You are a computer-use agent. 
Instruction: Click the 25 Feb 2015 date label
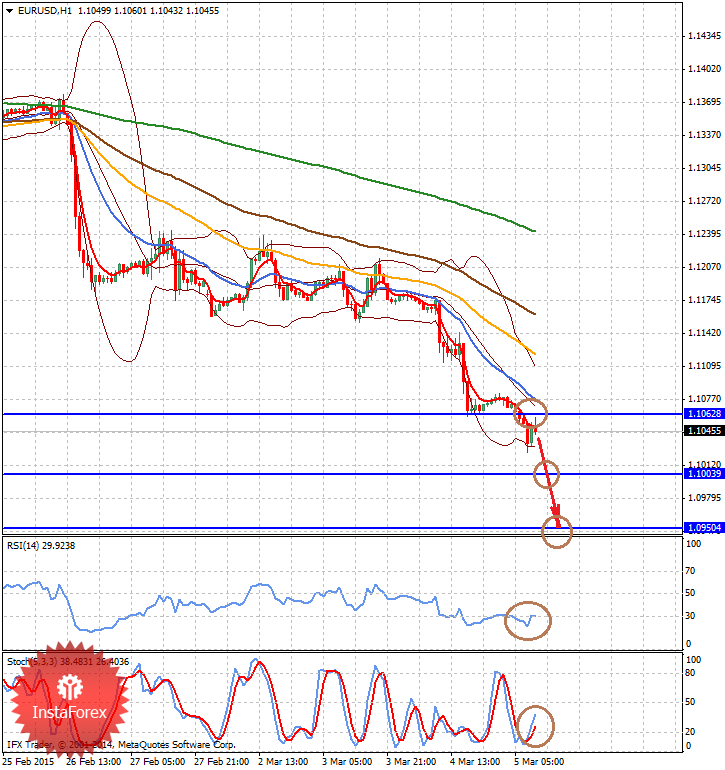(29, 762)
